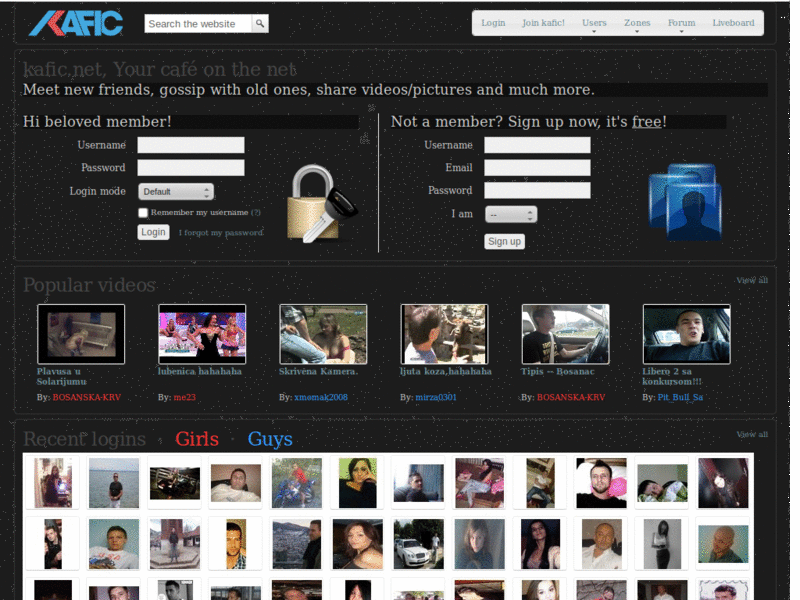Click I forgot my password link
The width and height of the screenshot is (800, 600).
(x=221, y=233)
